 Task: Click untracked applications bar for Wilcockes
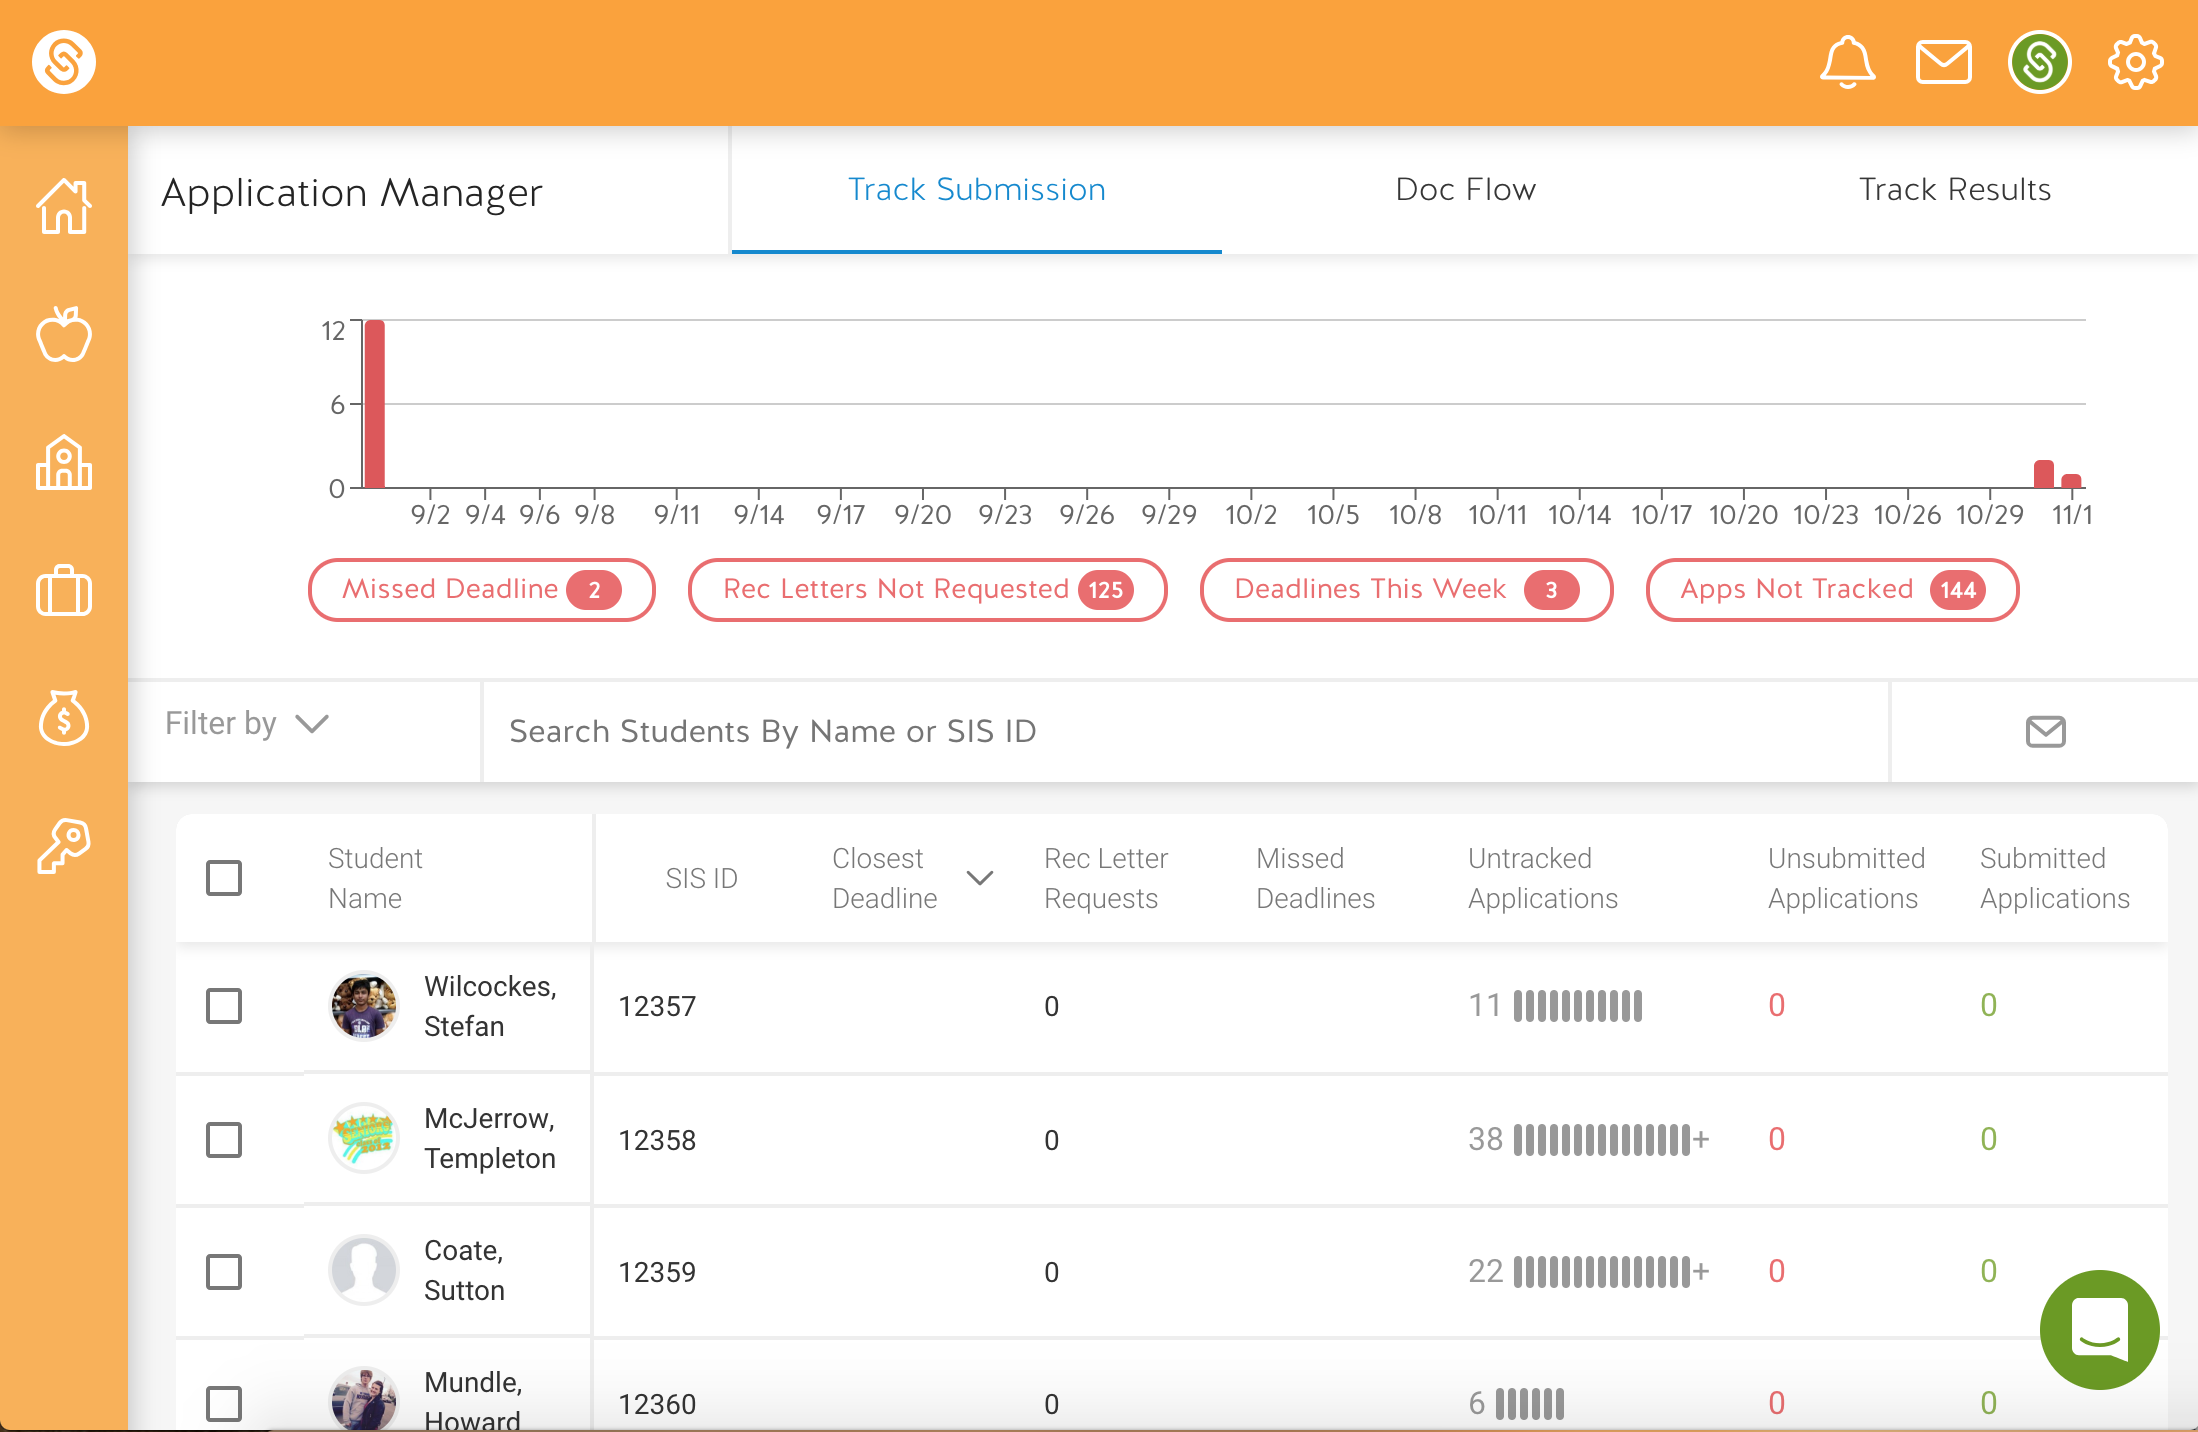pyautogui.click(x=1578, y=1006)
